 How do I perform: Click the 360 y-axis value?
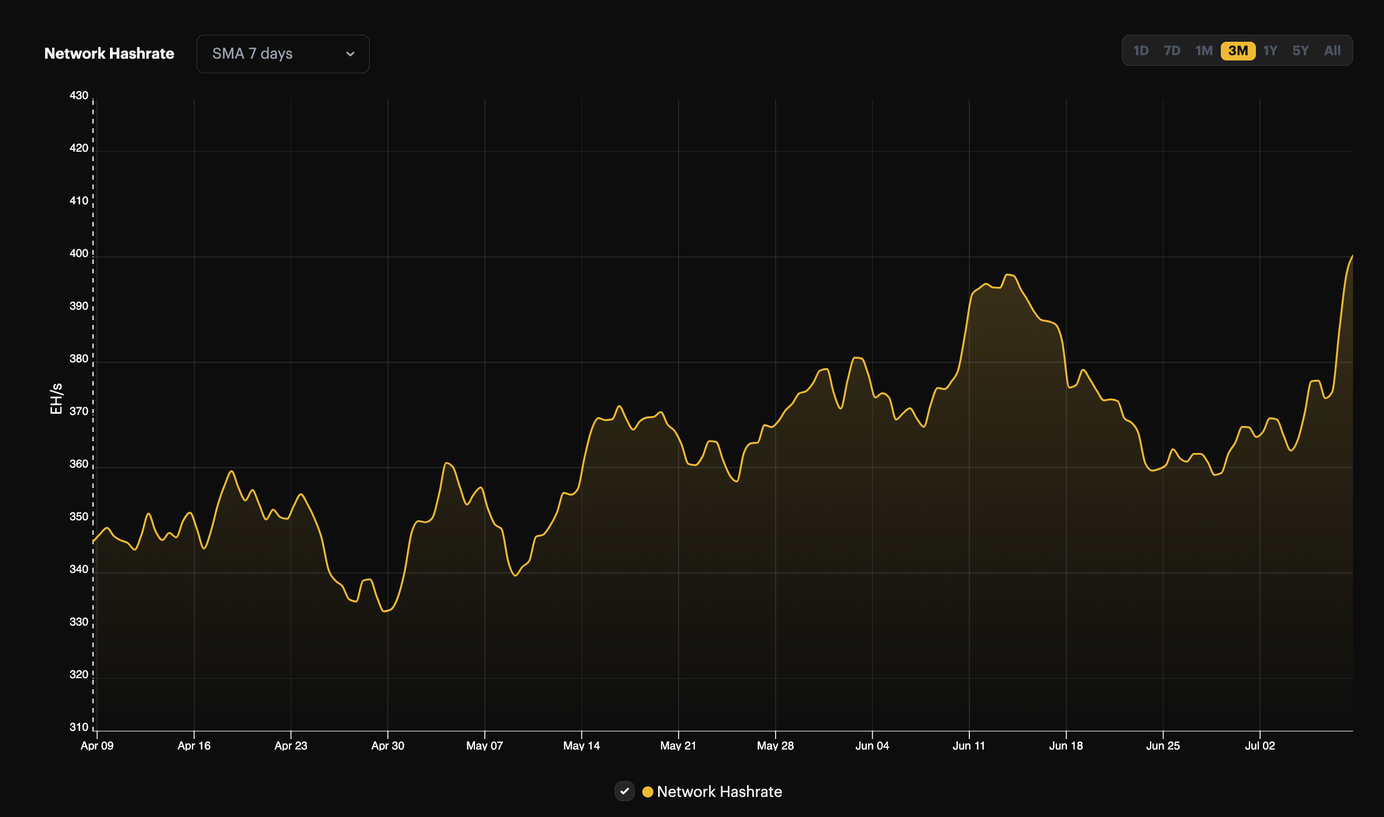point(78,465)
